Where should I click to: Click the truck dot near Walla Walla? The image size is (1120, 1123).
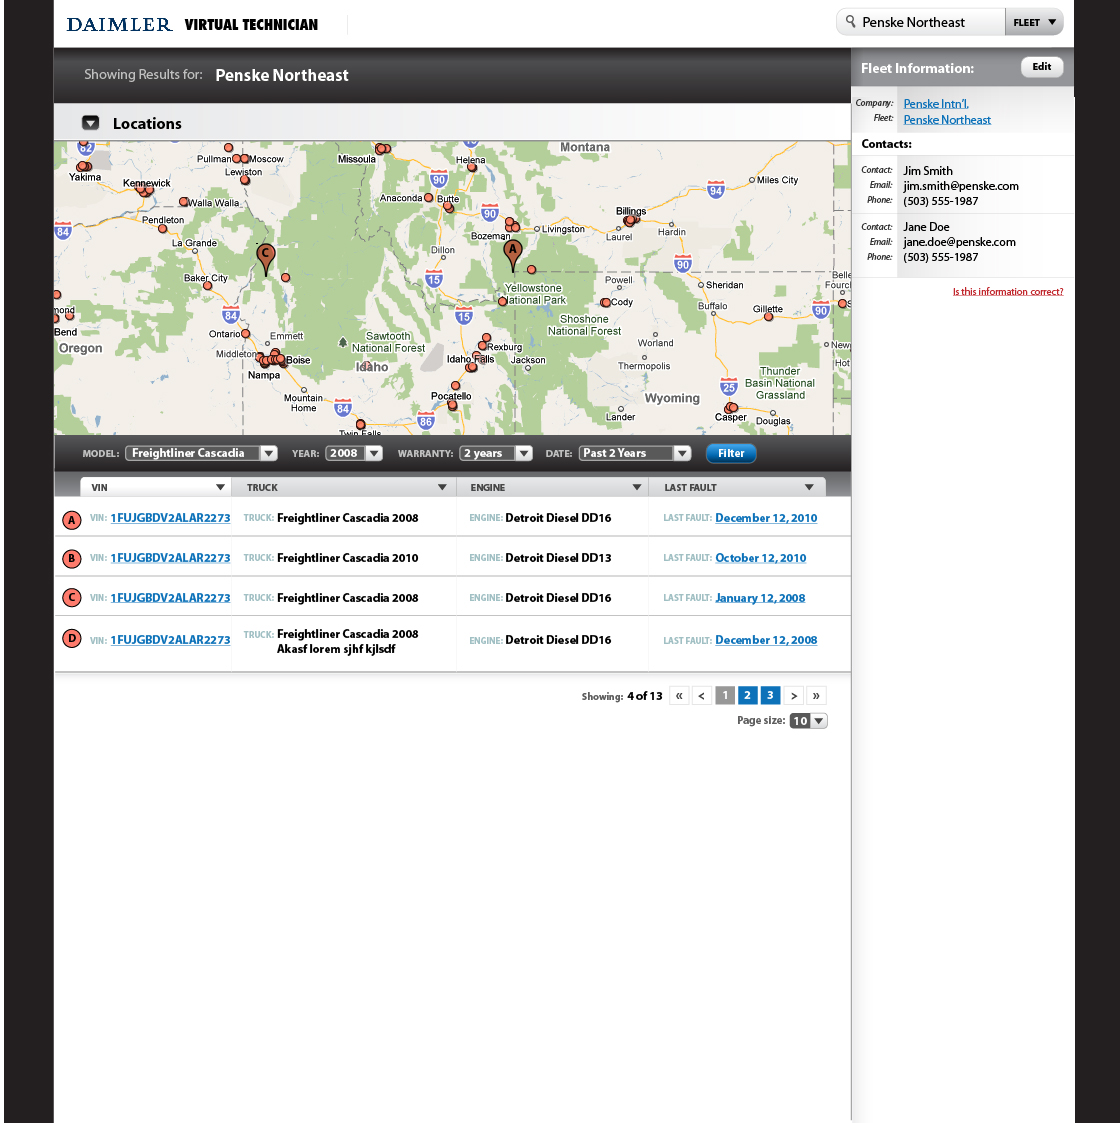pos(184,202)
